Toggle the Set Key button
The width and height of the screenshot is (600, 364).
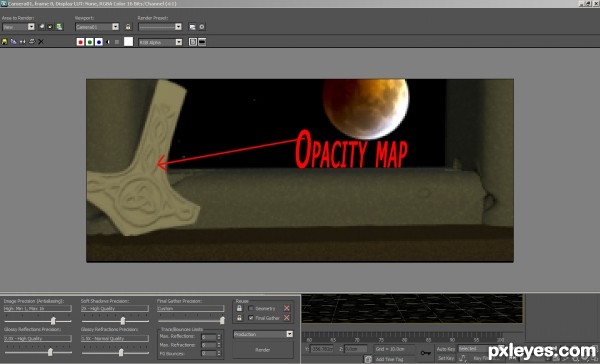[446, 358]
